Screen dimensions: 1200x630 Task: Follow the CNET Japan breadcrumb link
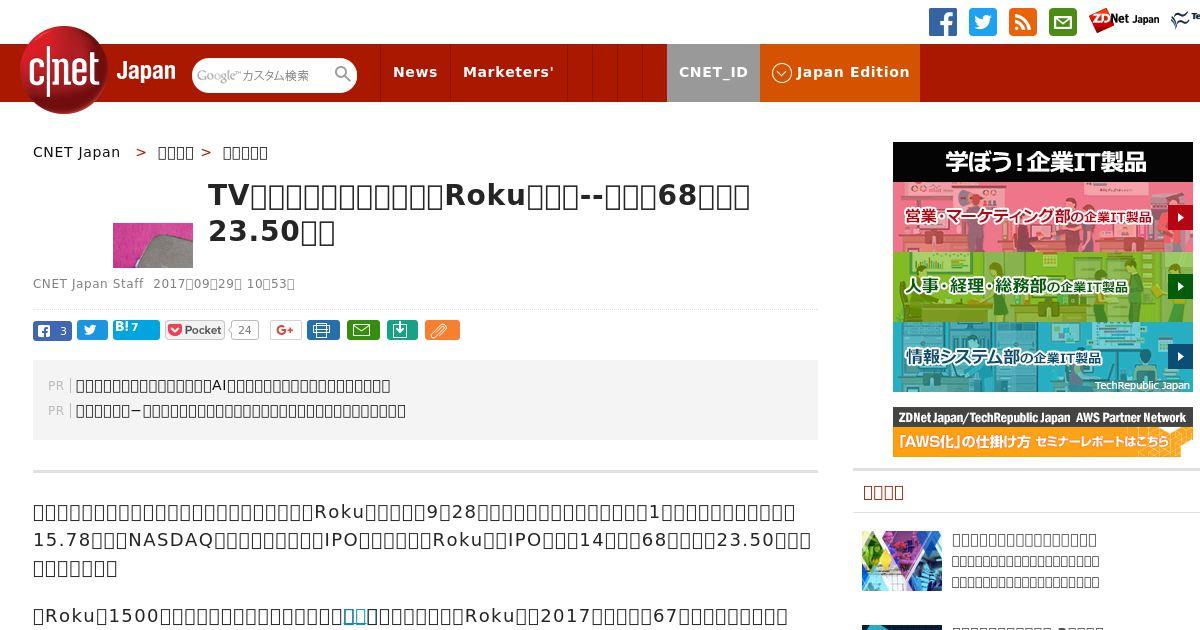pos(76,152)
